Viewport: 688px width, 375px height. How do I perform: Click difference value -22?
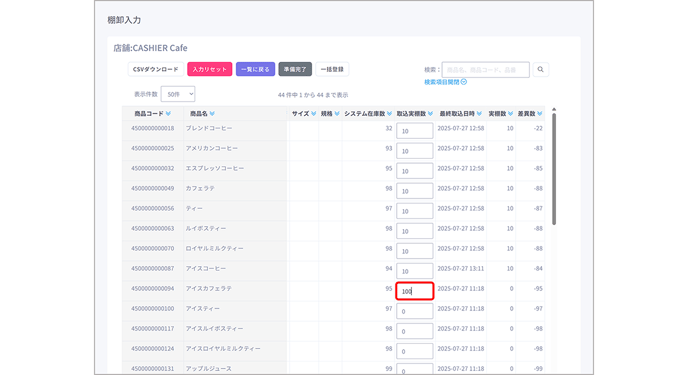538,128
